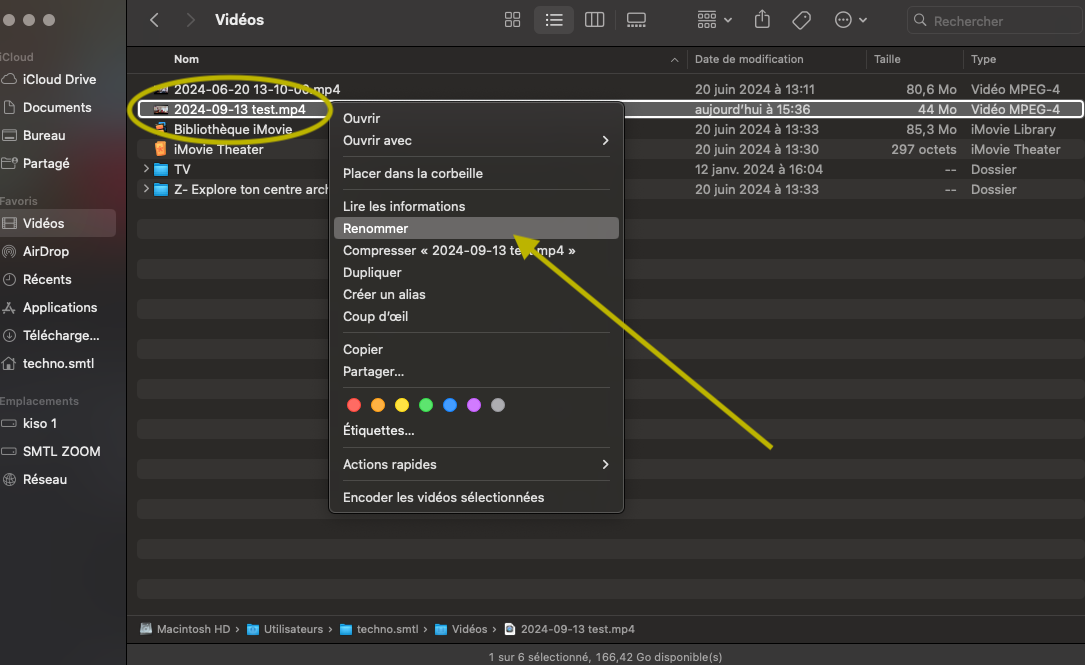Apply the red color tag
The height and width of the screenshot is (665, 1085).
pyautogui.click(x=353, y=405)
